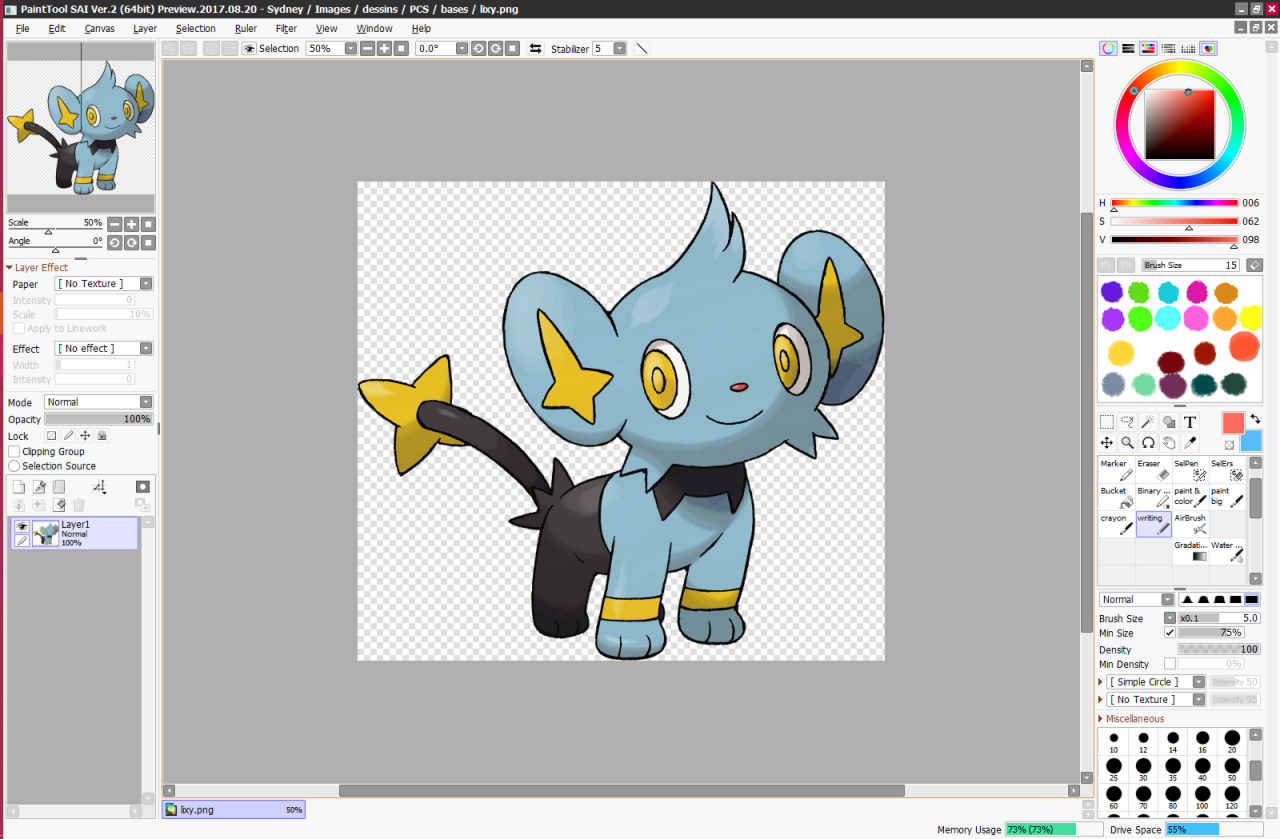Image resolution: width=1280 pixels, height=839 pixels.
Task: Select the Hand pan tool
Action: pos(1169,442)
